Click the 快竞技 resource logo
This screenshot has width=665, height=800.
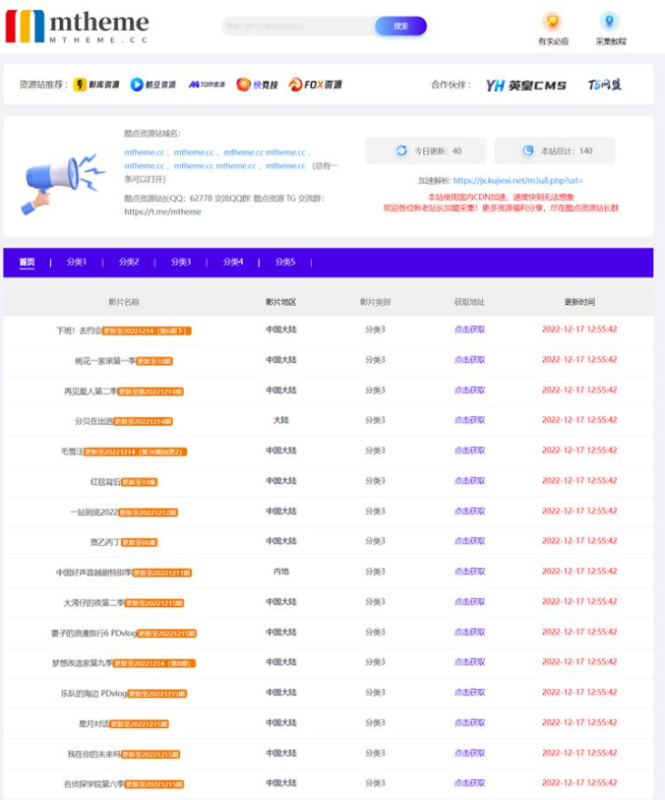(x=258, y=85)
